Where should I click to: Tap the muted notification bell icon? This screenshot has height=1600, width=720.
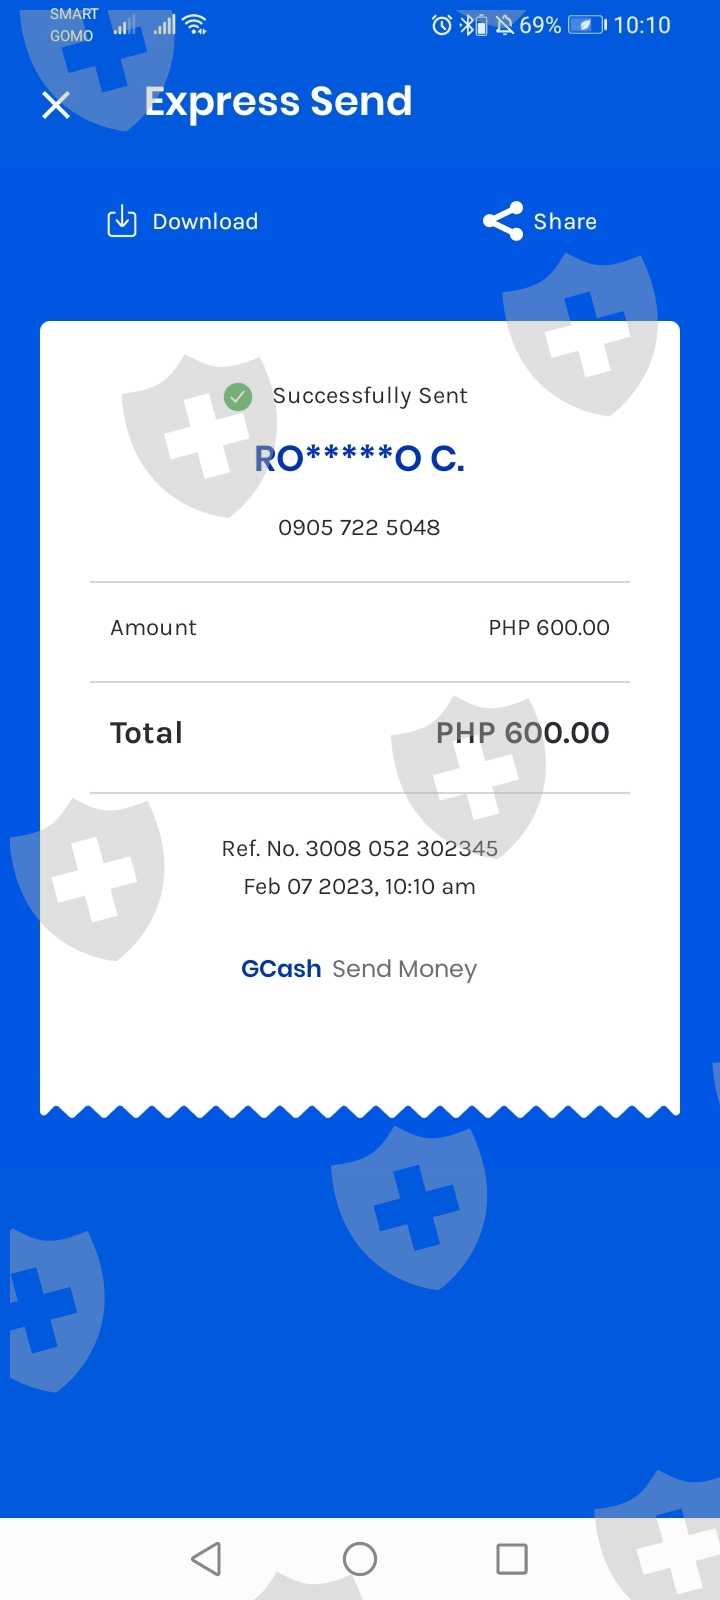pos(504,25)
